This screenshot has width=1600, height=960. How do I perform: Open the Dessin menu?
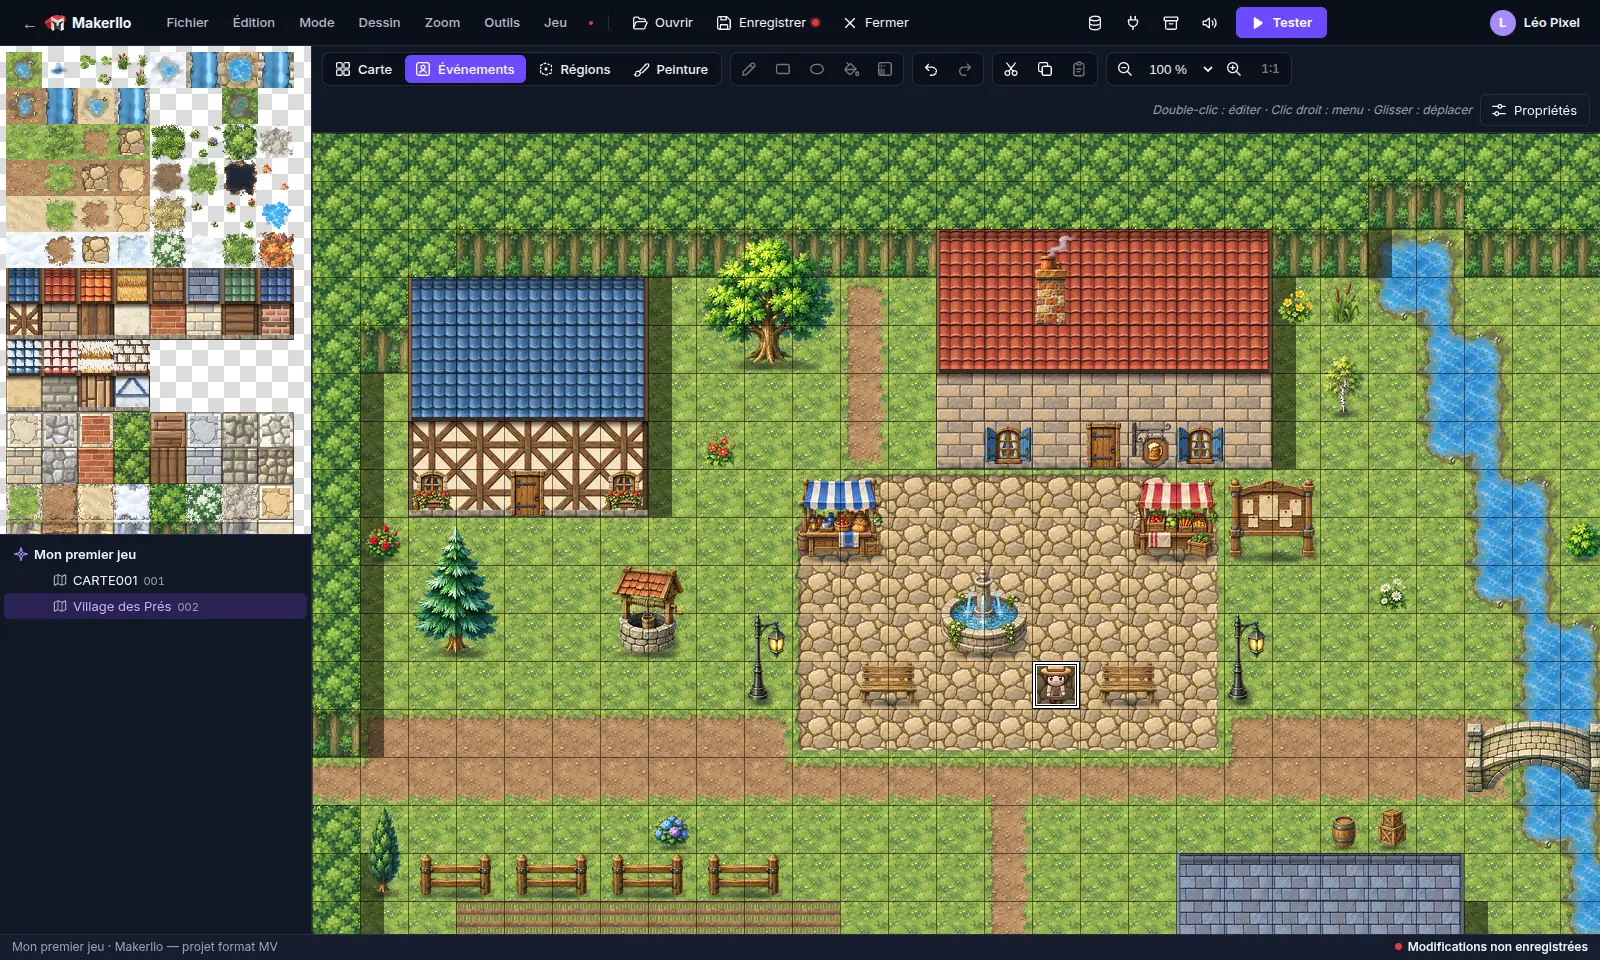[x=380, y=22]
